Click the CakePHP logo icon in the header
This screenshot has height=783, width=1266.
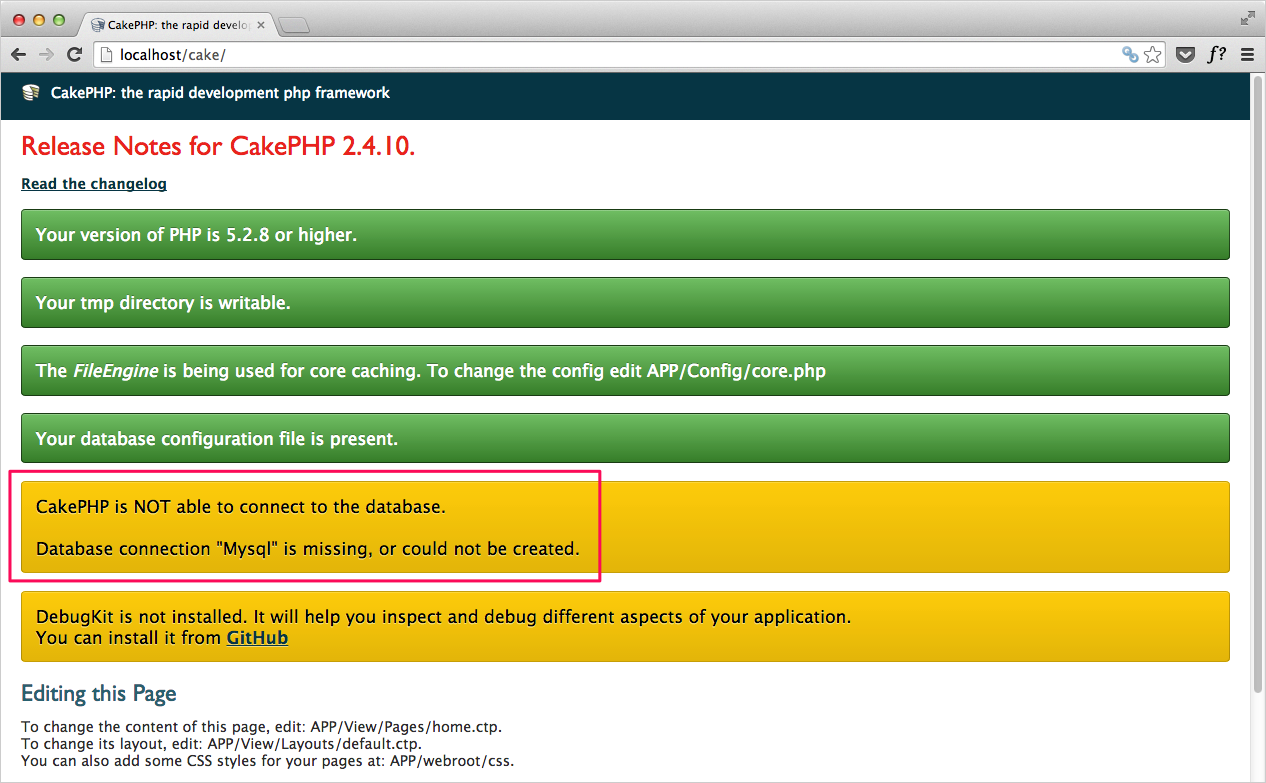(x=31, y=93)
